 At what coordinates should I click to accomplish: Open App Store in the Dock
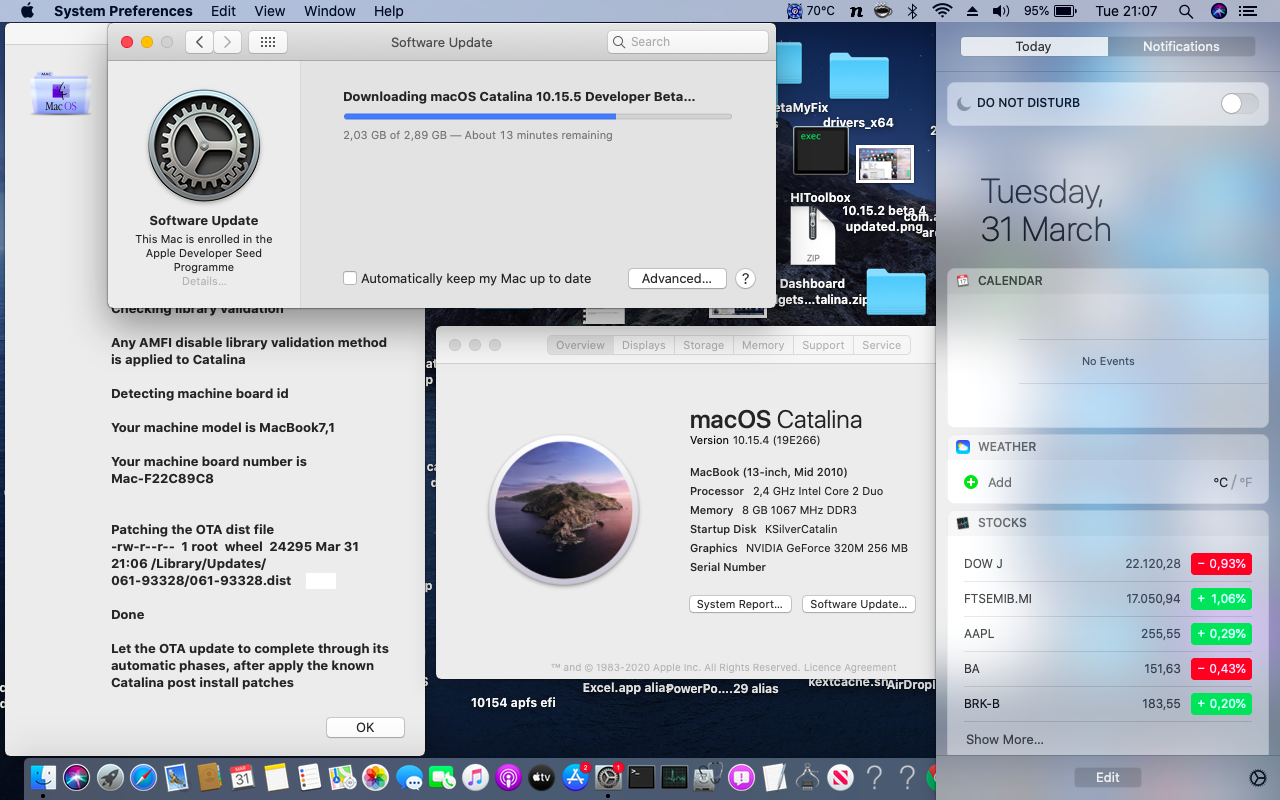[574, 777]
